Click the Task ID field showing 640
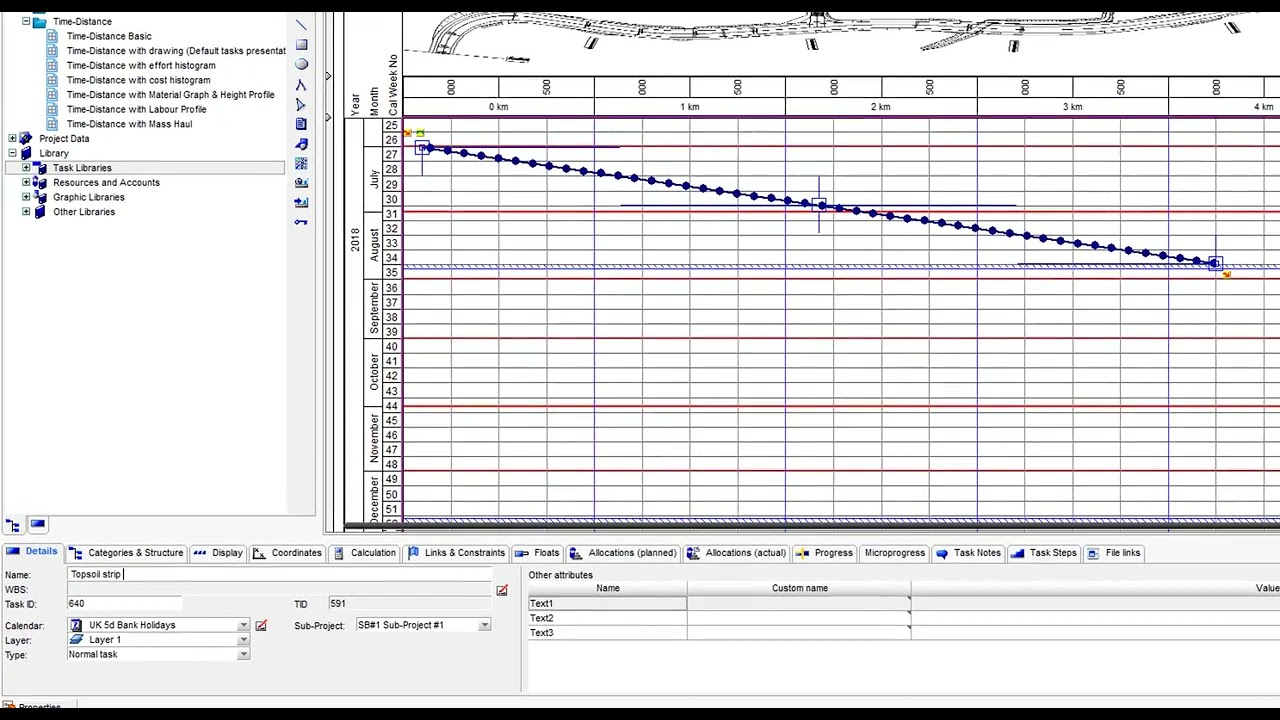The width and height of the screenshot is (1280, 720). click(124, 604)
